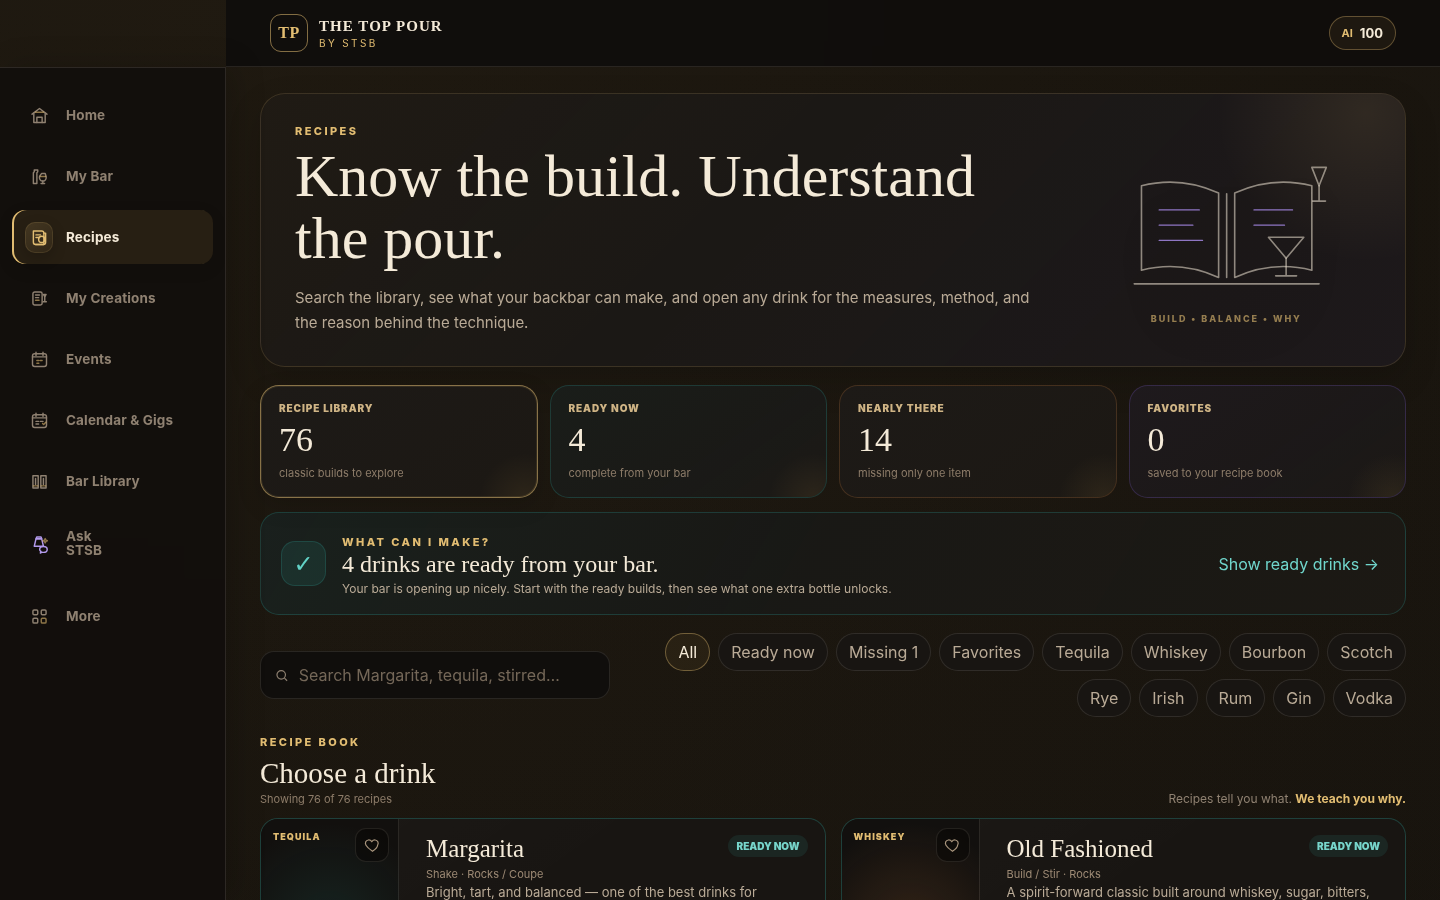This screenshot has height=900, width=1440.
Task: Go to My Bar page
Action: [x=112, y=177]
